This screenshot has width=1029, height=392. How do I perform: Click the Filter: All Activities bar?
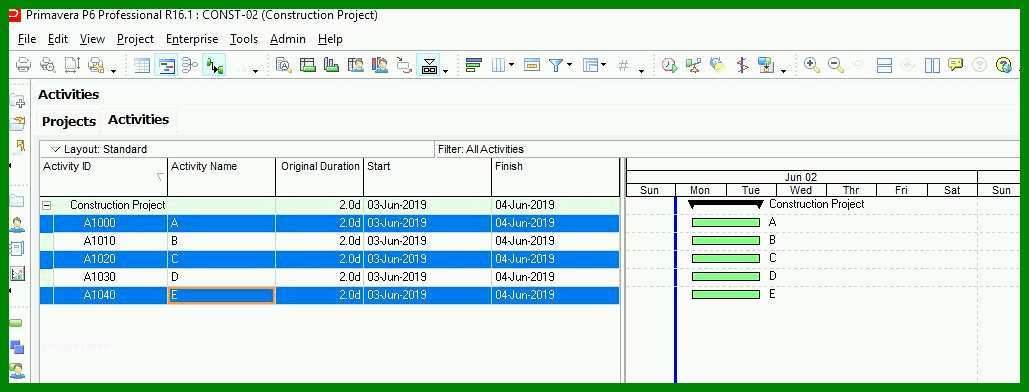(727, 149)
